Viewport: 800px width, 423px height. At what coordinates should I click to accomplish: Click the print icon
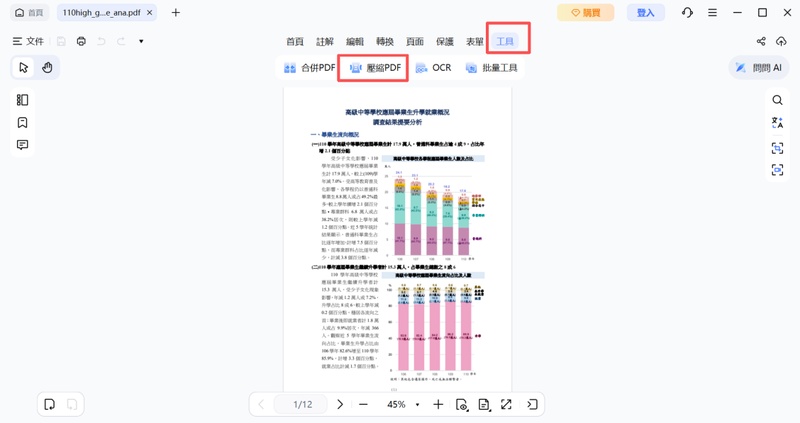pyautogui.click(x=81, y=41)
